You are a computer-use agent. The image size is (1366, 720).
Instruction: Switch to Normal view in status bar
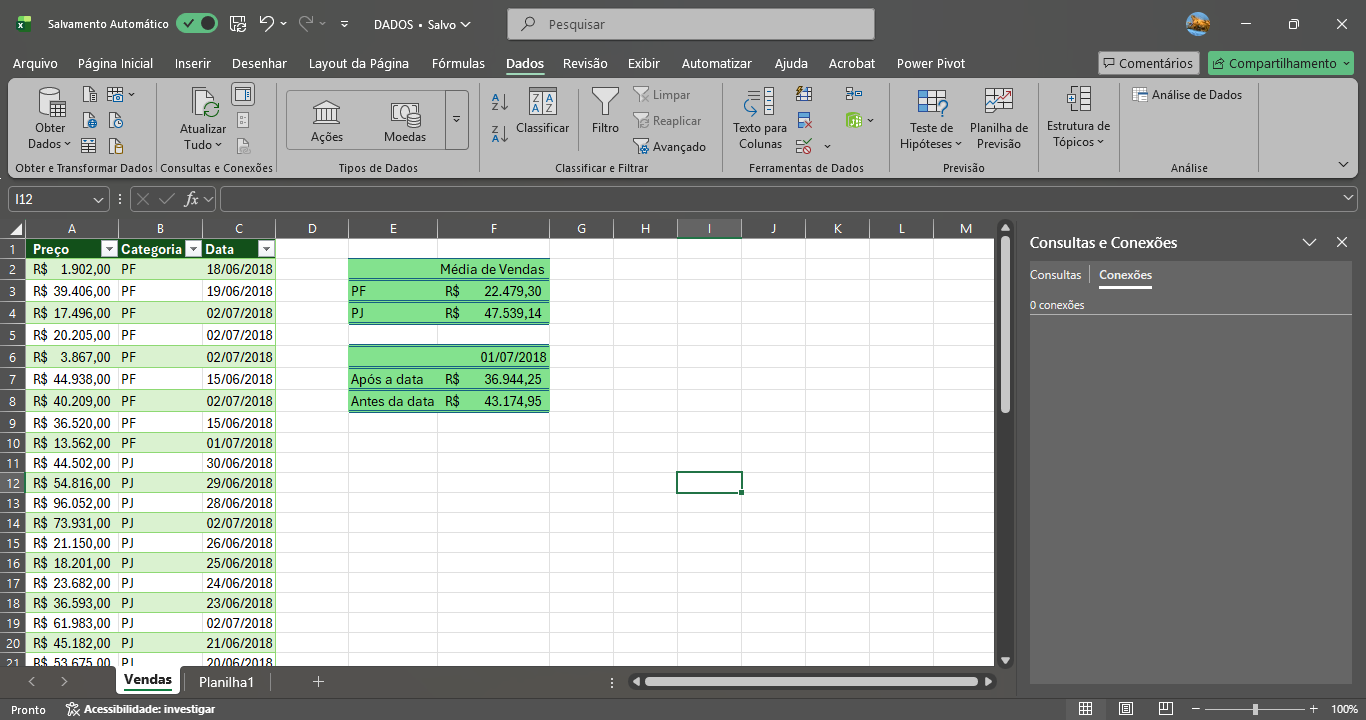point(1085,709)
